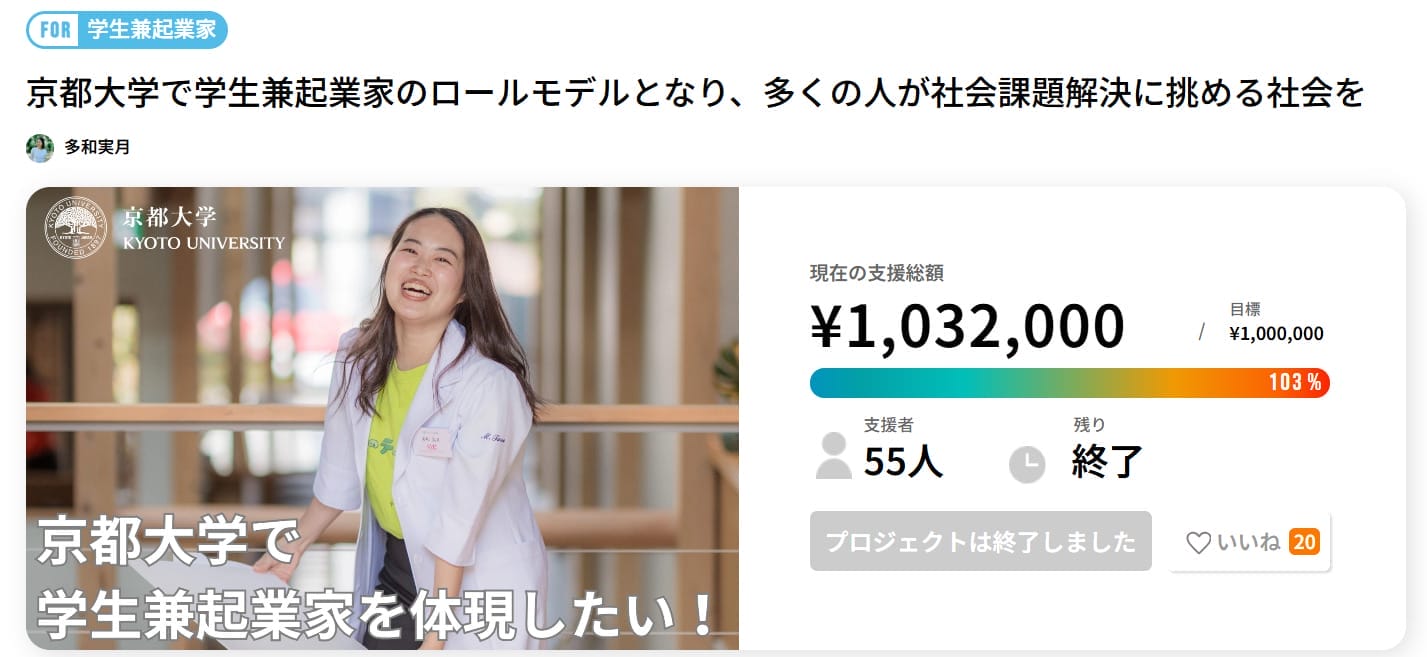Click the 55人 supporters count
Image resolution: width=1427 pixels, height=657 pixels.
tap(903, 460)
